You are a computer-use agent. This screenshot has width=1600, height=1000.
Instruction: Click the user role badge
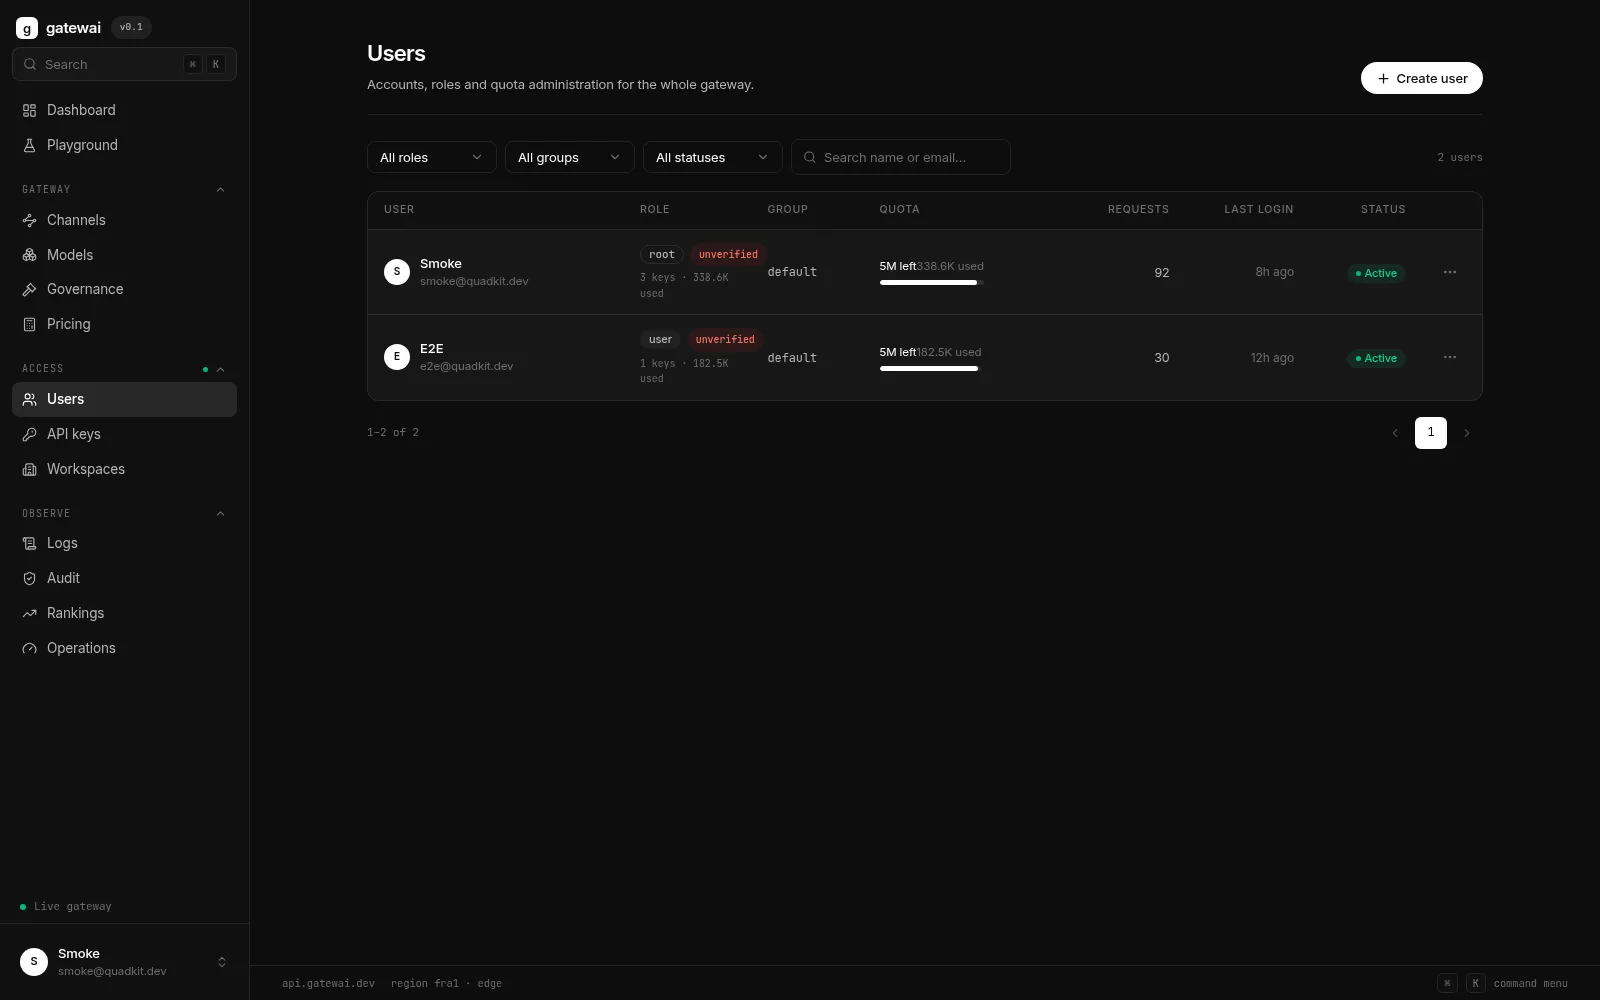(660, 340)
